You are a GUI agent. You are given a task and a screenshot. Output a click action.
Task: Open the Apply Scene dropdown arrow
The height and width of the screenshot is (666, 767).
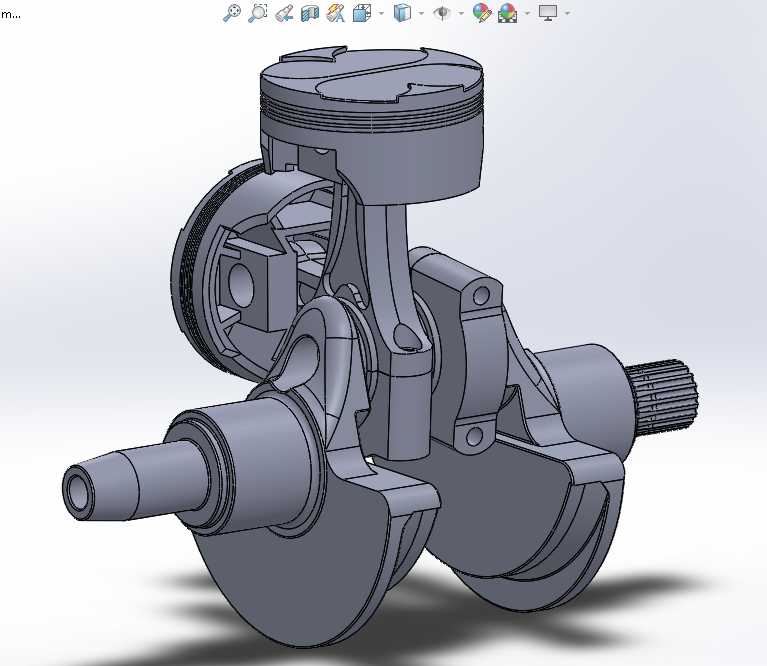tap(527, 13)
